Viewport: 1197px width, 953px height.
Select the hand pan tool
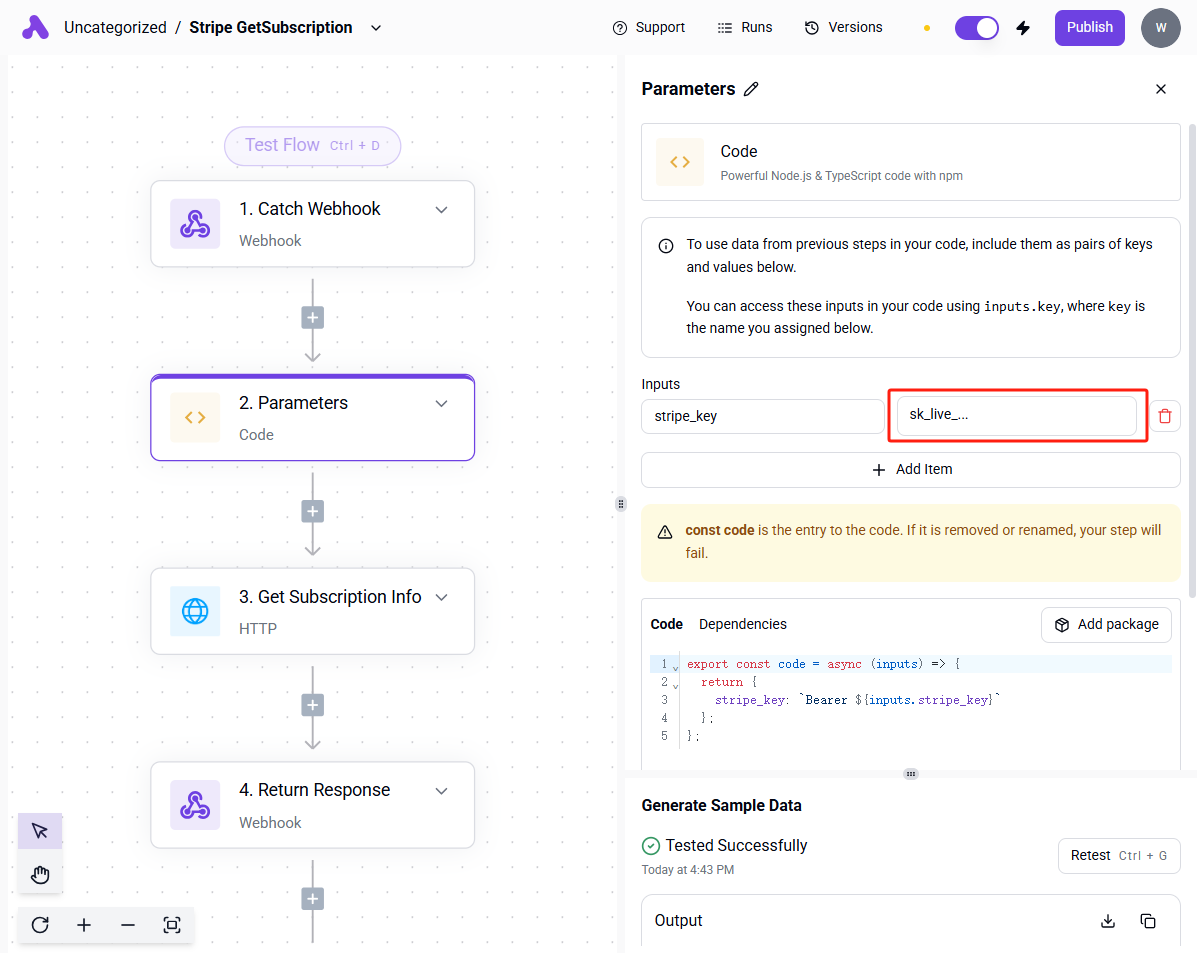(x=40, y=876)
